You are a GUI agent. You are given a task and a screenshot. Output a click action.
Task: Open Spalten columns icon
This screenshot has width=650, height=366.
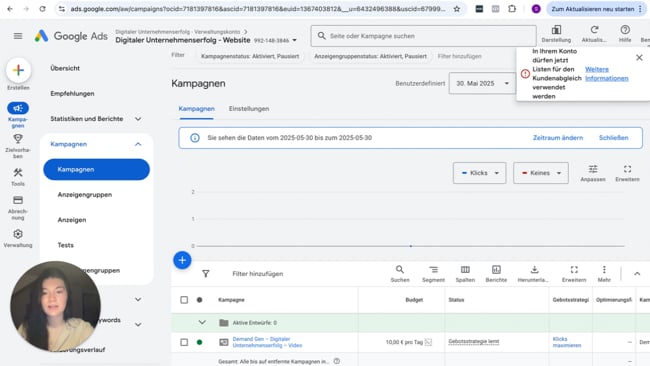(x=465, y=269)
